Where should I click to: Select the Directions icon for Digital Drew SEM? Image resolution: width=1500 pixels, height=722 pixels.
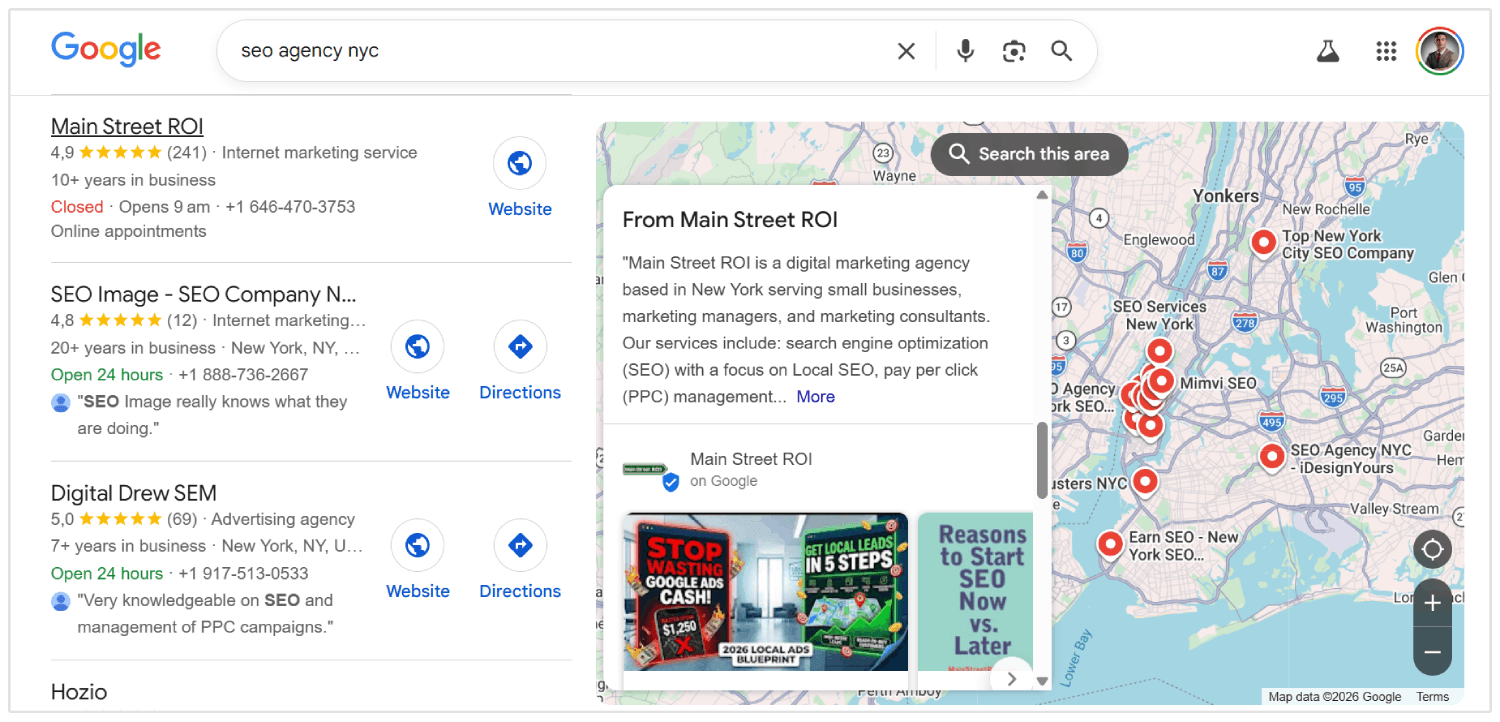520,545
